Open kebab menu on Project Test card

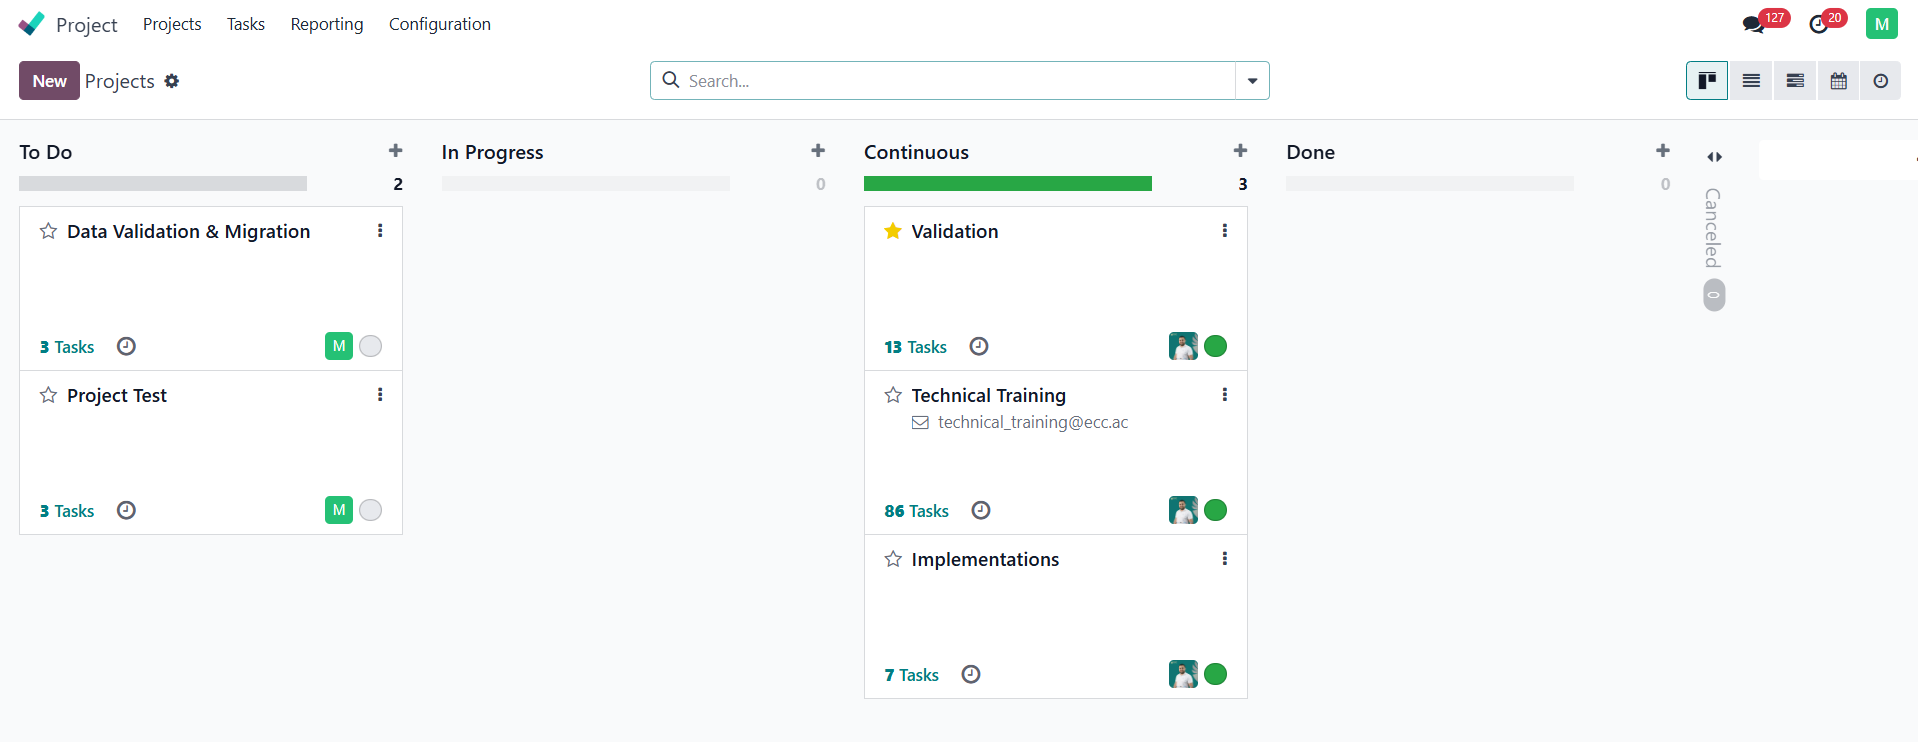pyautogui.click(x=380, y=395)
